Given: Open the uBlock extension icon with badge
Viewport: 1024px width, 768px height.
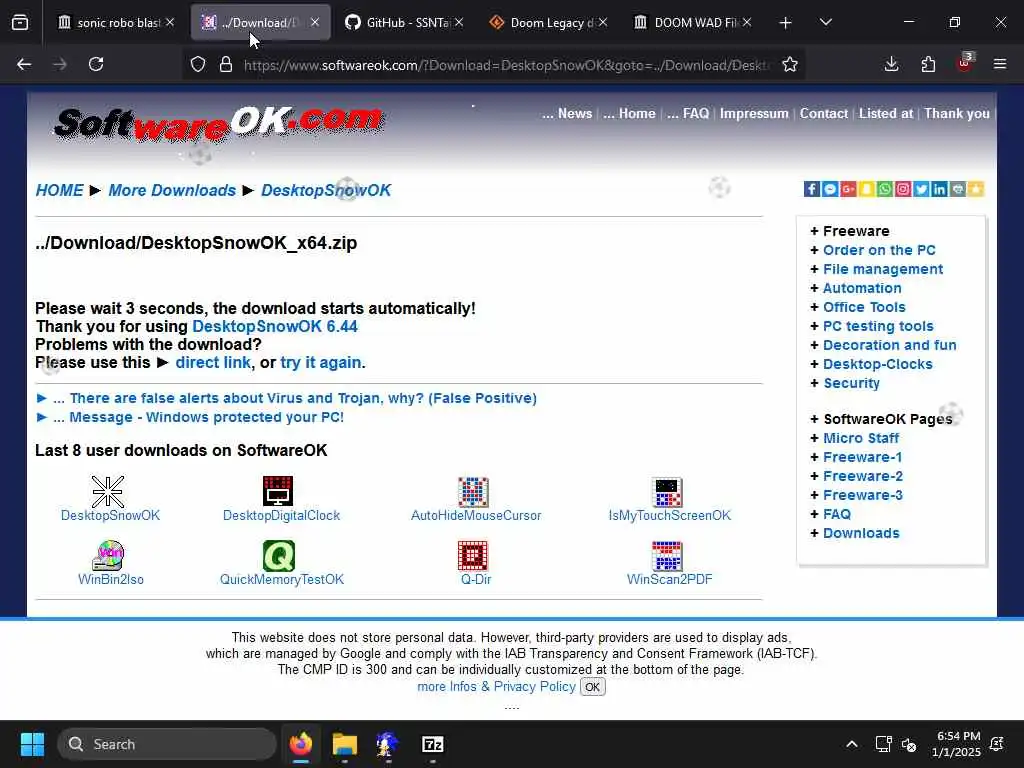Looking at the screenshot, I should [965, 63].
